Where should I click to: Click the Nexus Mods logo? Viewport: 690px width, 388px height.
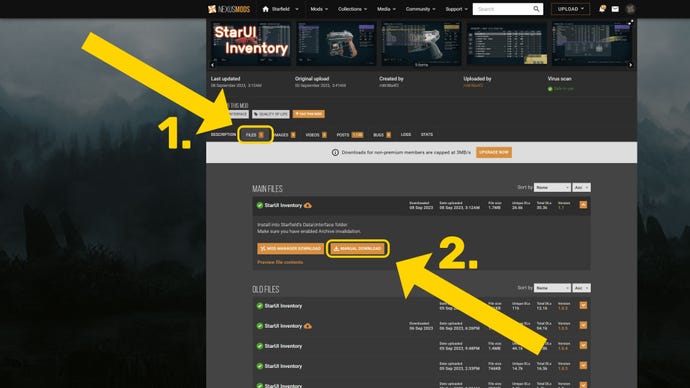[x=229, y=9]
